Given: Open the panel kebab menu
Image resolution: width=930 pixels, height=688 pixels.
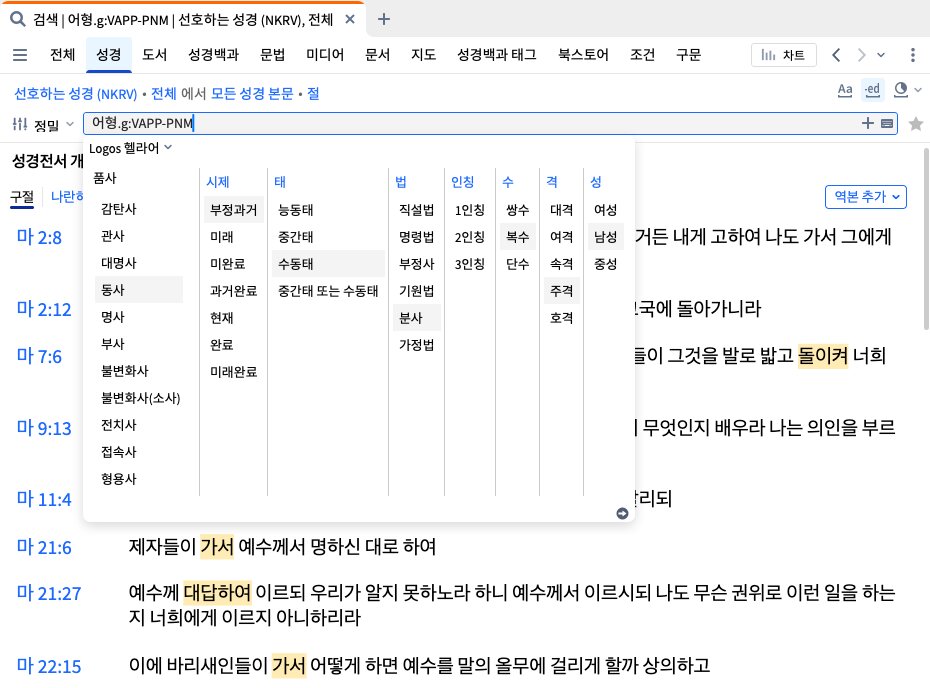Looking at the screenshot, I should click(x=913, y=55).
